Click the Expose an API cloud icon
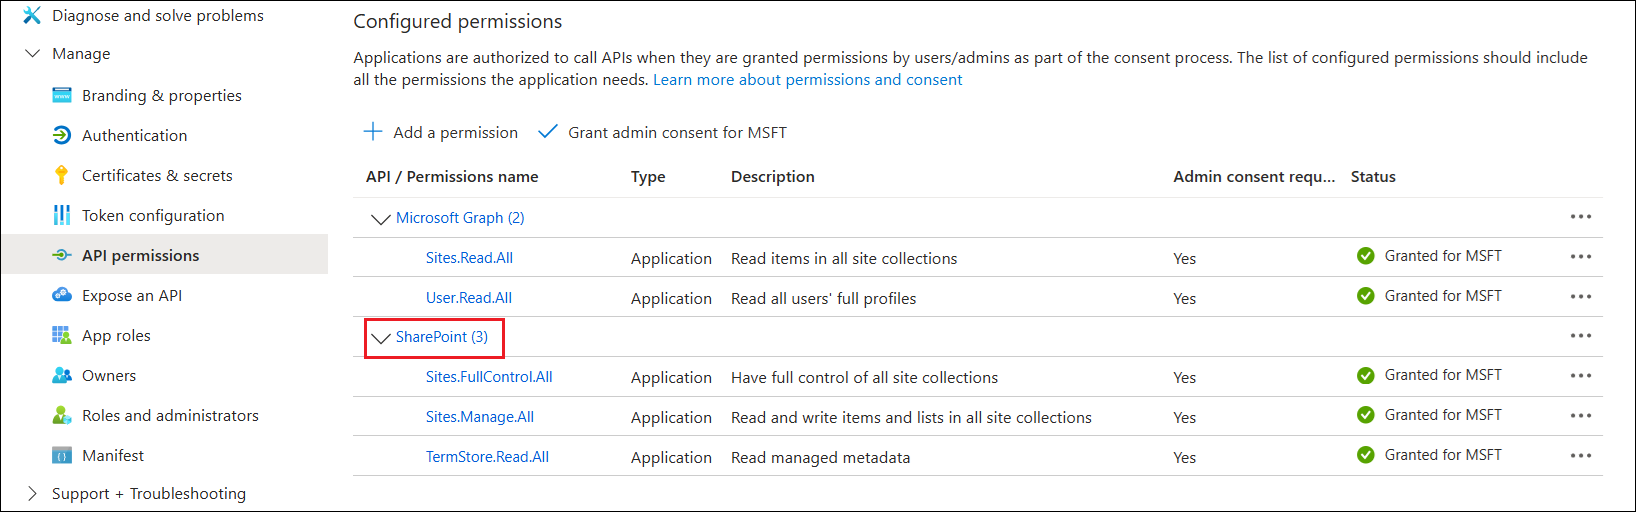 tap(62, 296)
